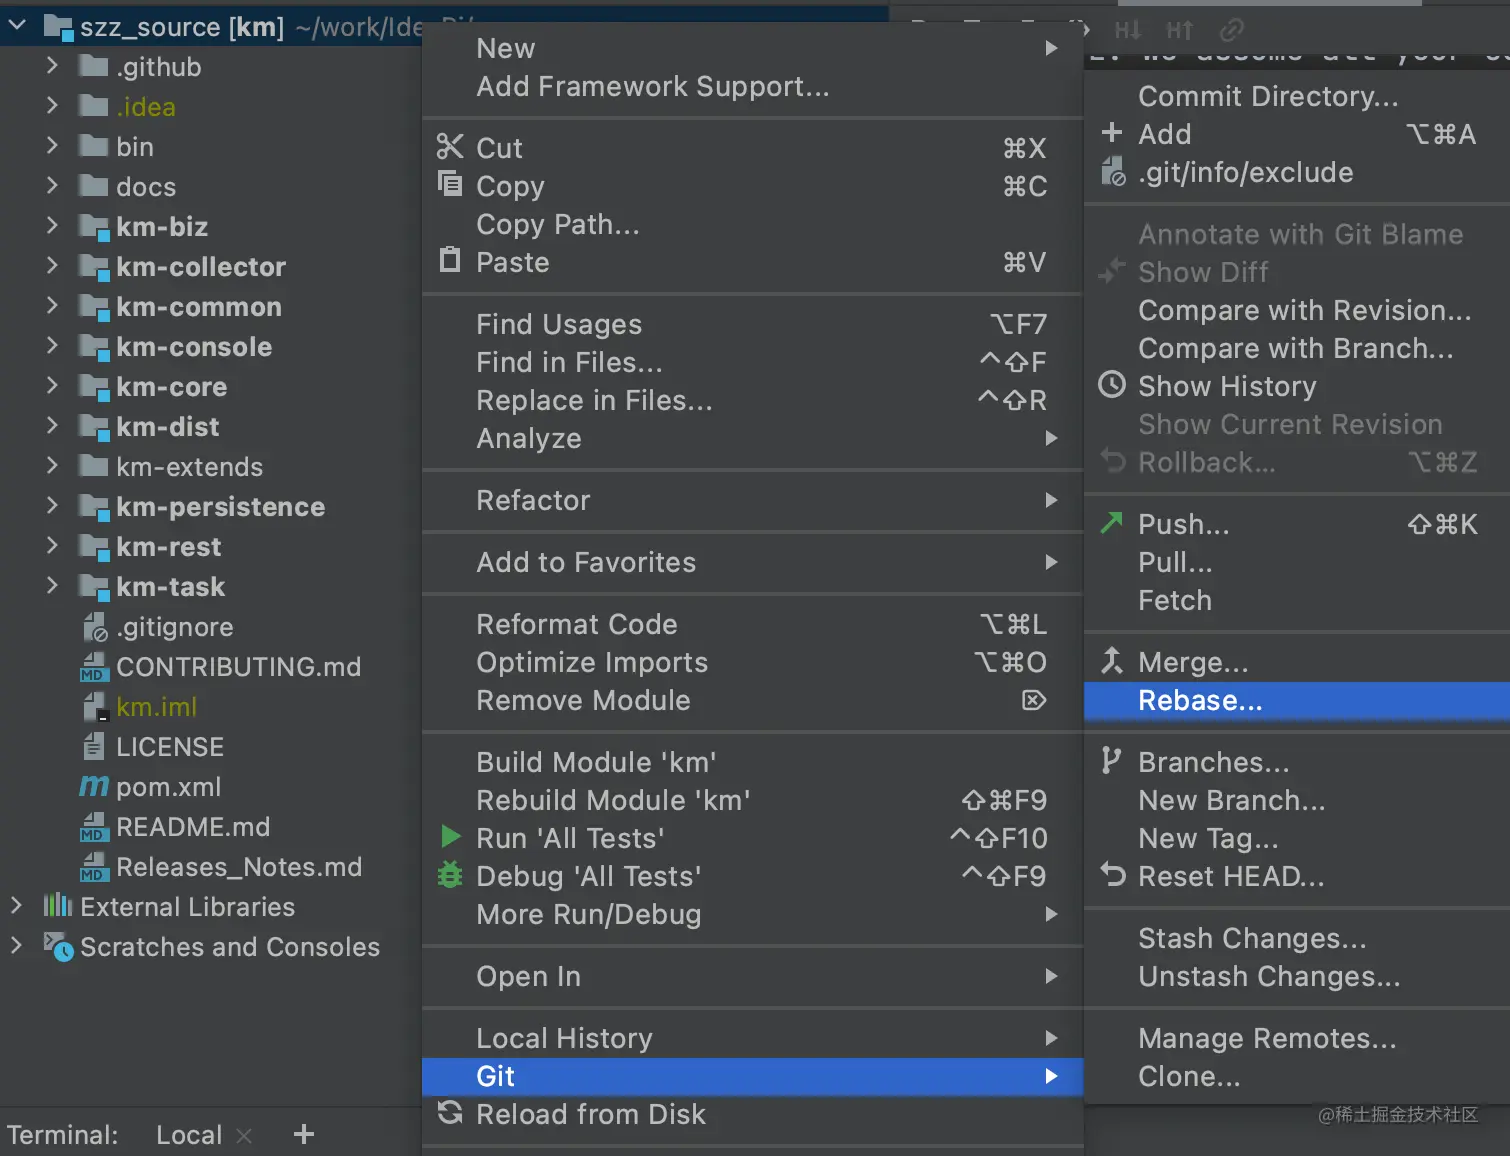Click the Reset HEAD undo icon
The height and width of the screenshot is (1156, 1510).
pos(1112,874)
